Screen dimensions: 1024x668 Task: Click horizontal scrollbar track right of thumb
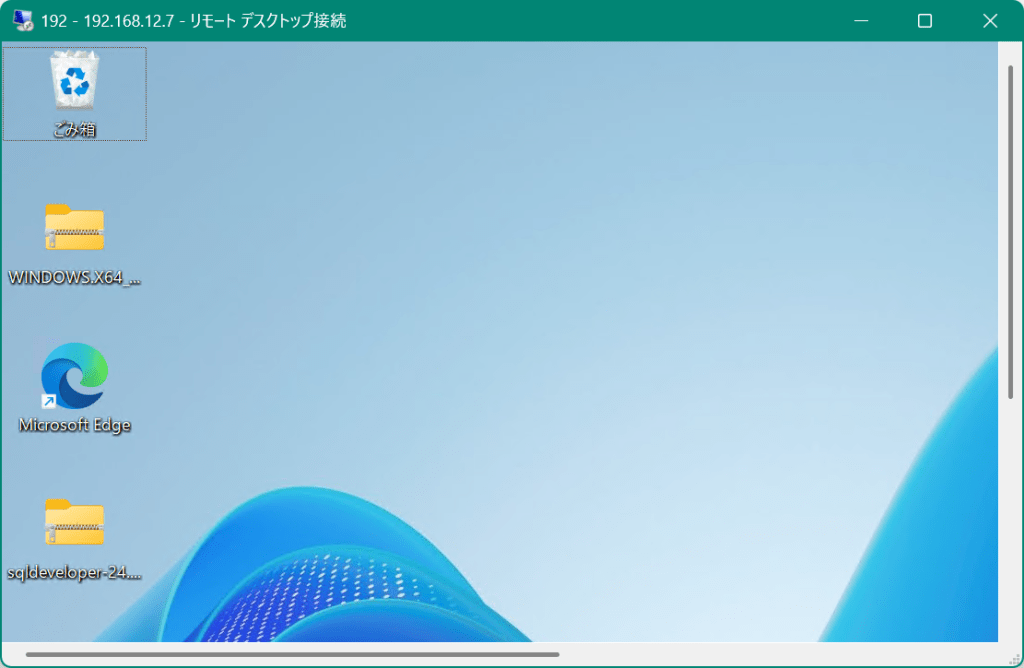[780, 655]
